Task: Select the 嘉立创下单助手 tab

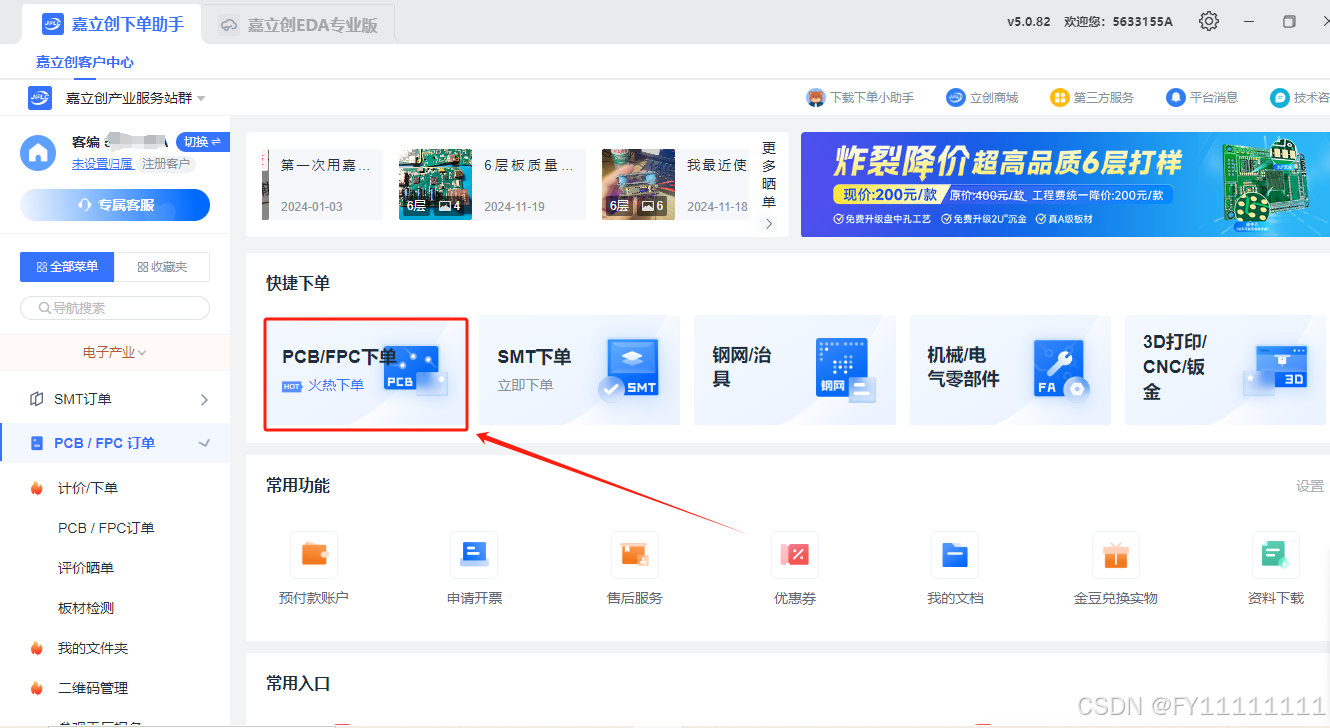Action: [x=114, y=24]
